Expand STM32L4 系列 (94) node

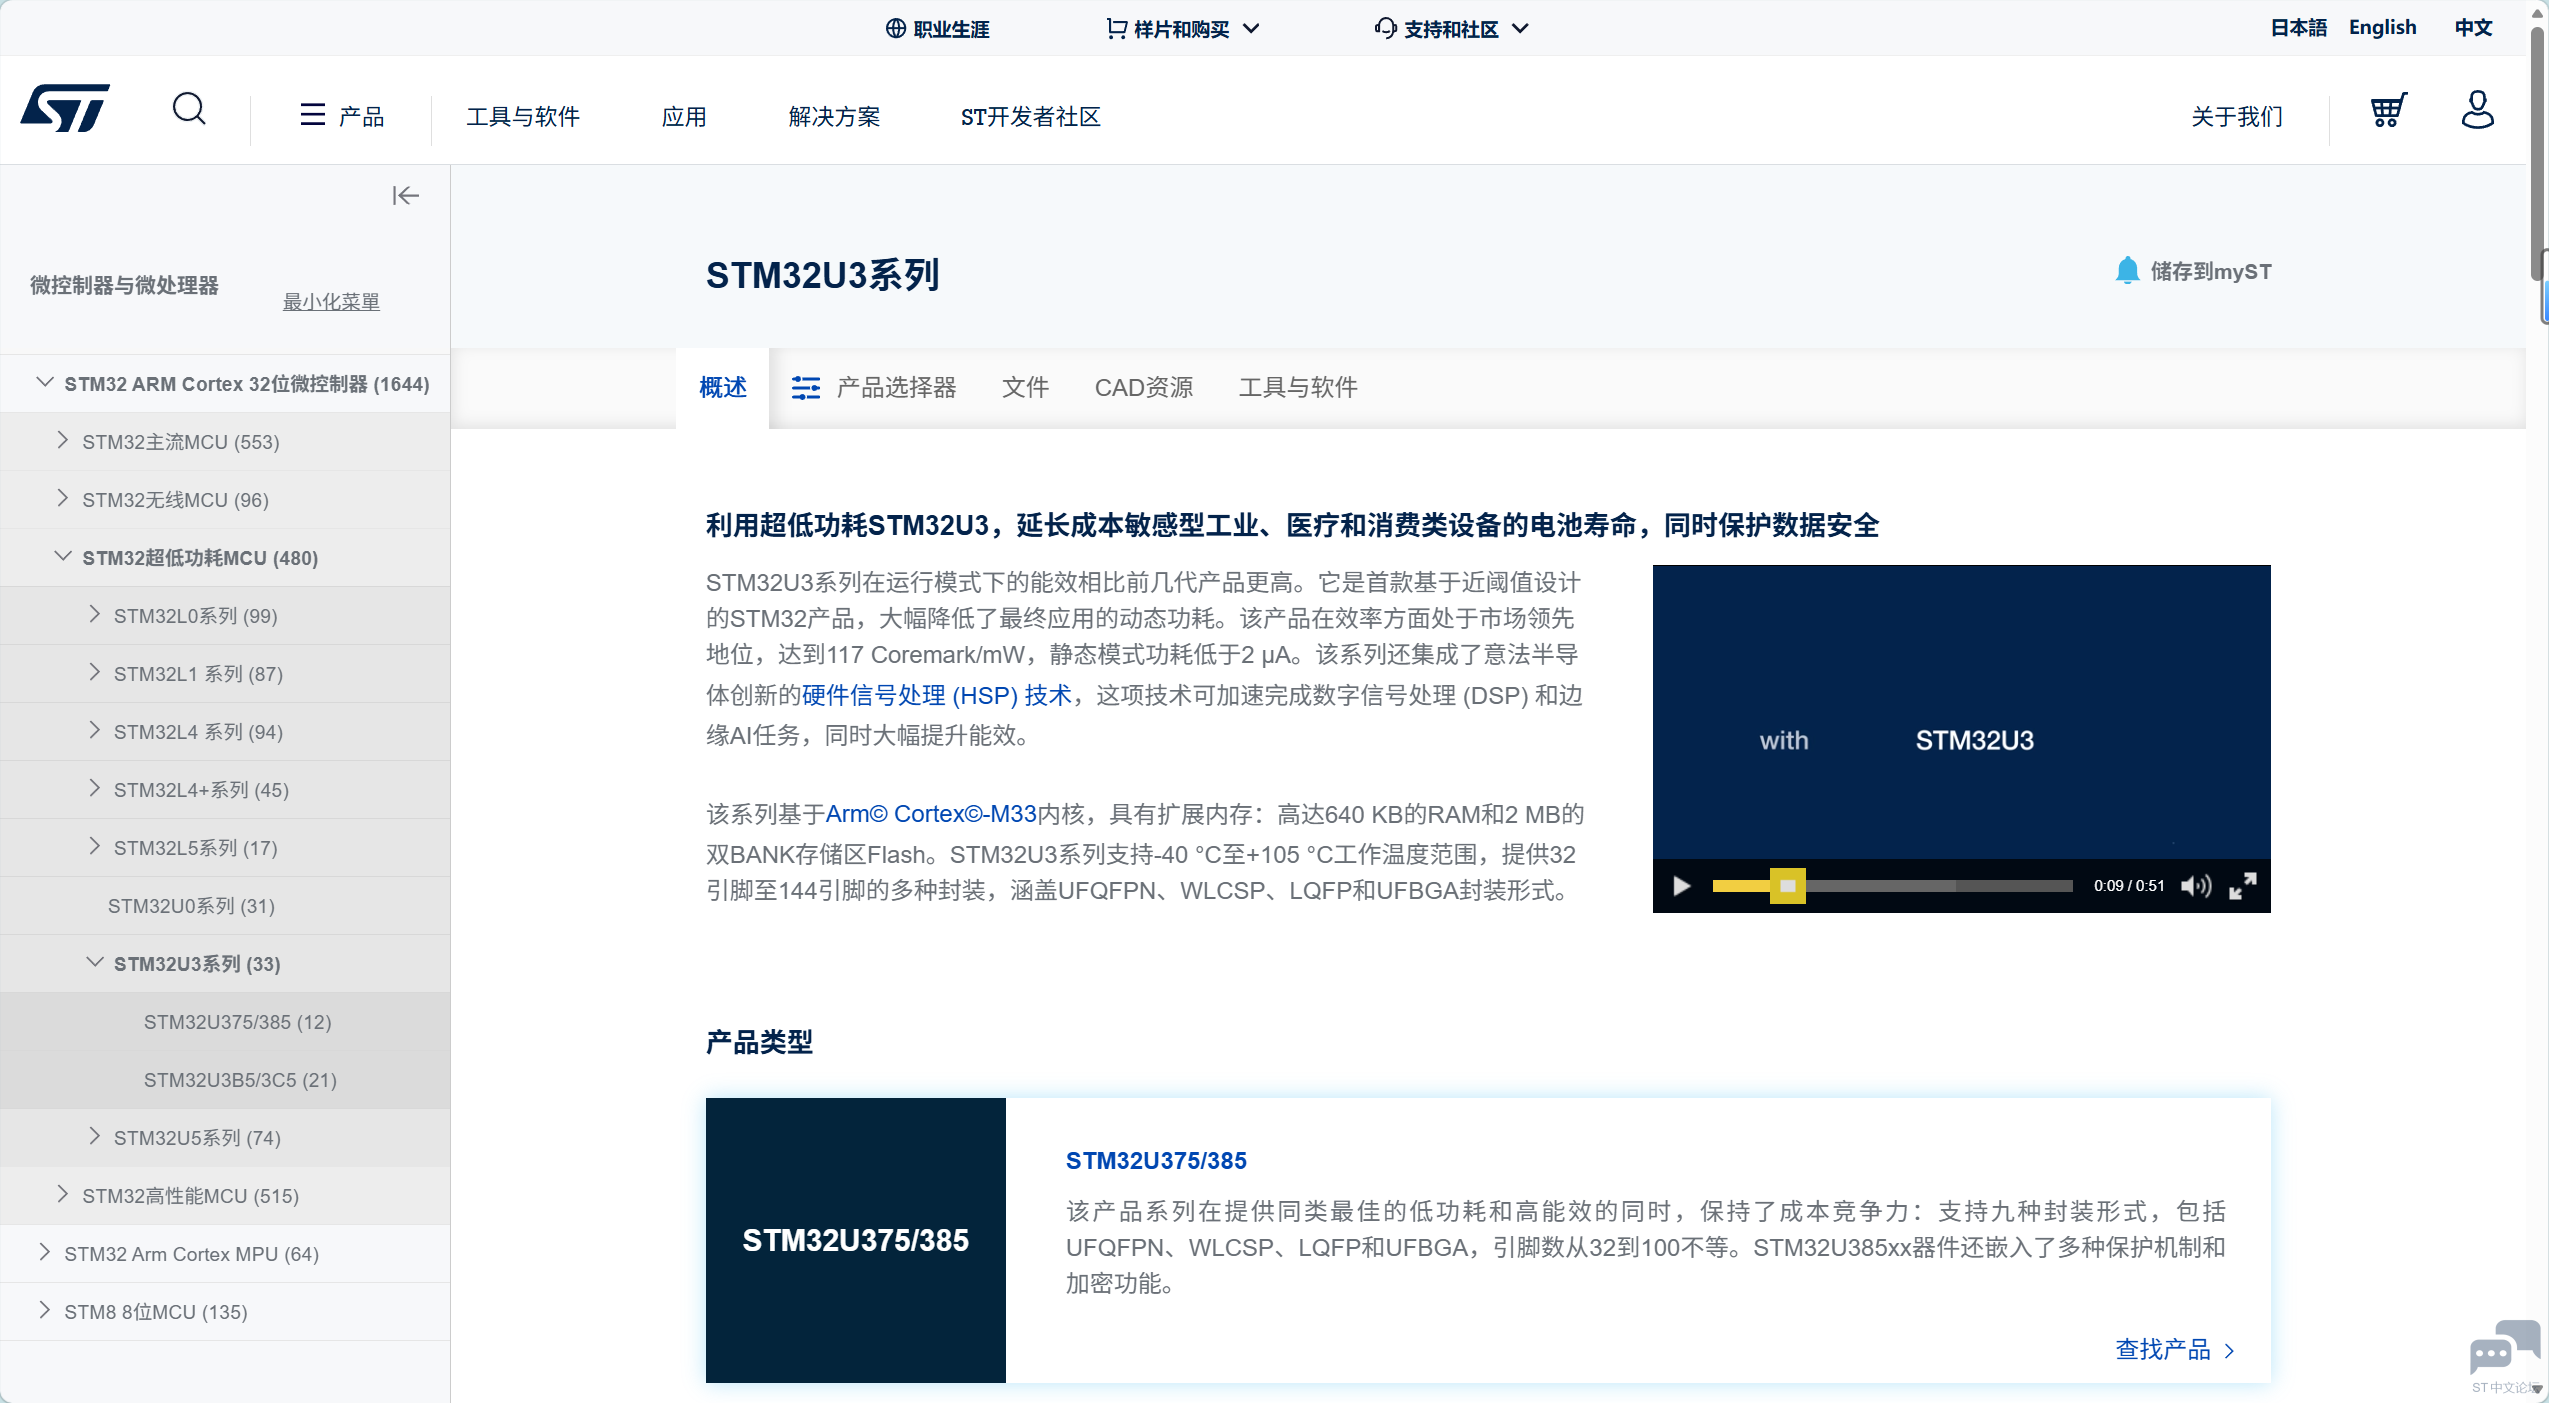[x=94, y=730]
